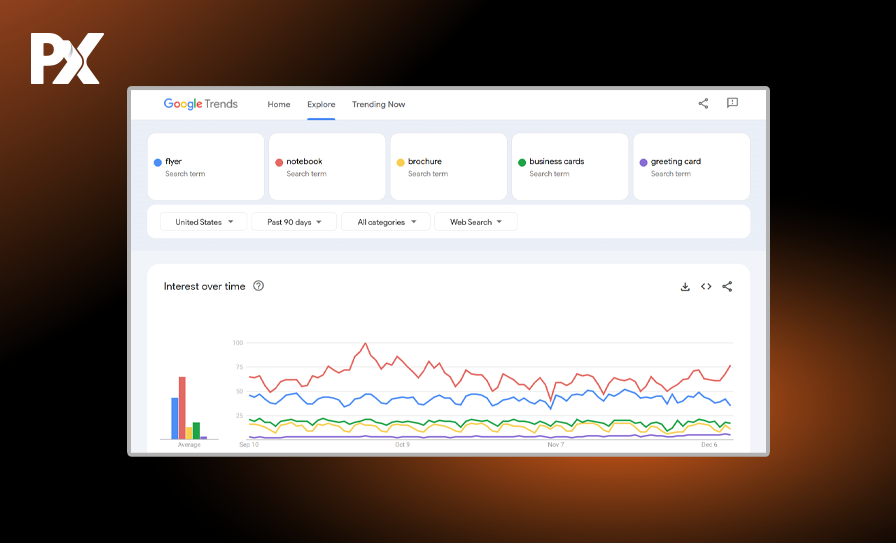Click the embed code icon
Image resolution: width=896 pixels, height=543 pixels.
pos(706,287)
